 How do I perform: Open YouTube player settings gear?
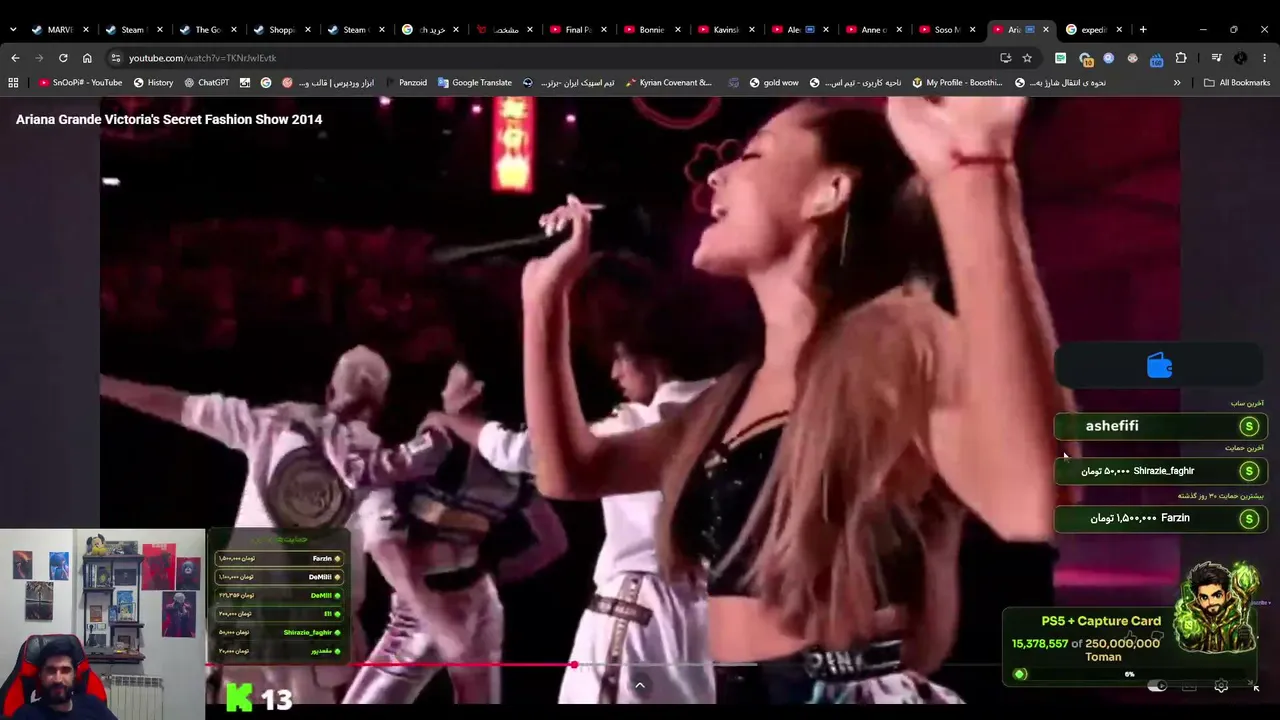[1221, 686]
